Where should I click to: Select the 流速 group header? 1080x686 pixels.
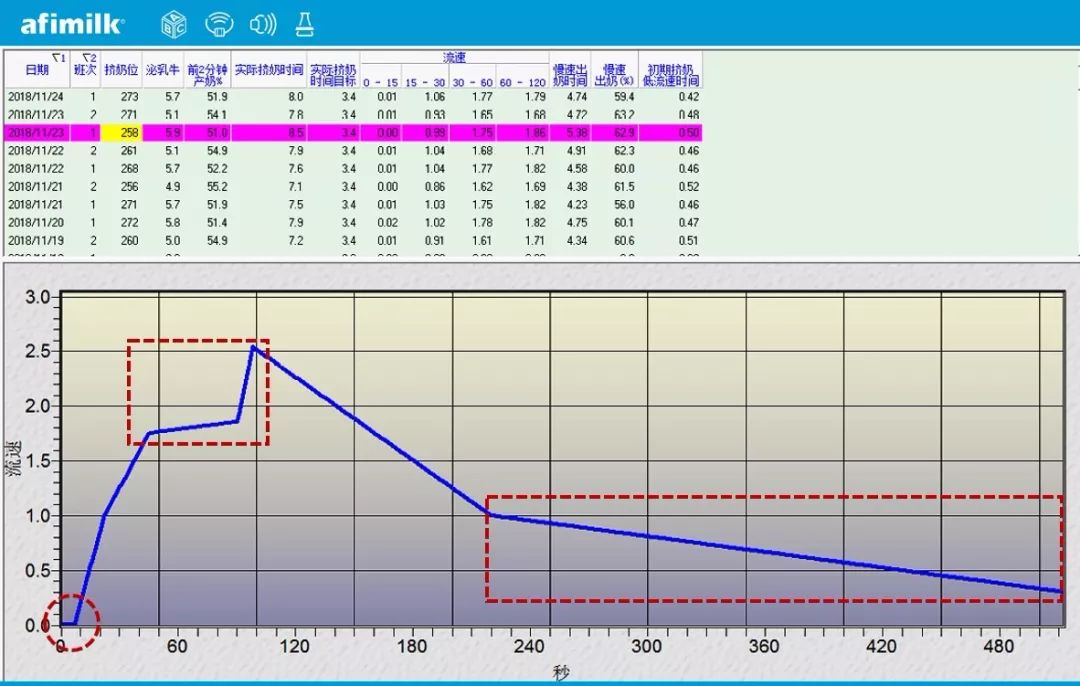click(x=454, y=58)
